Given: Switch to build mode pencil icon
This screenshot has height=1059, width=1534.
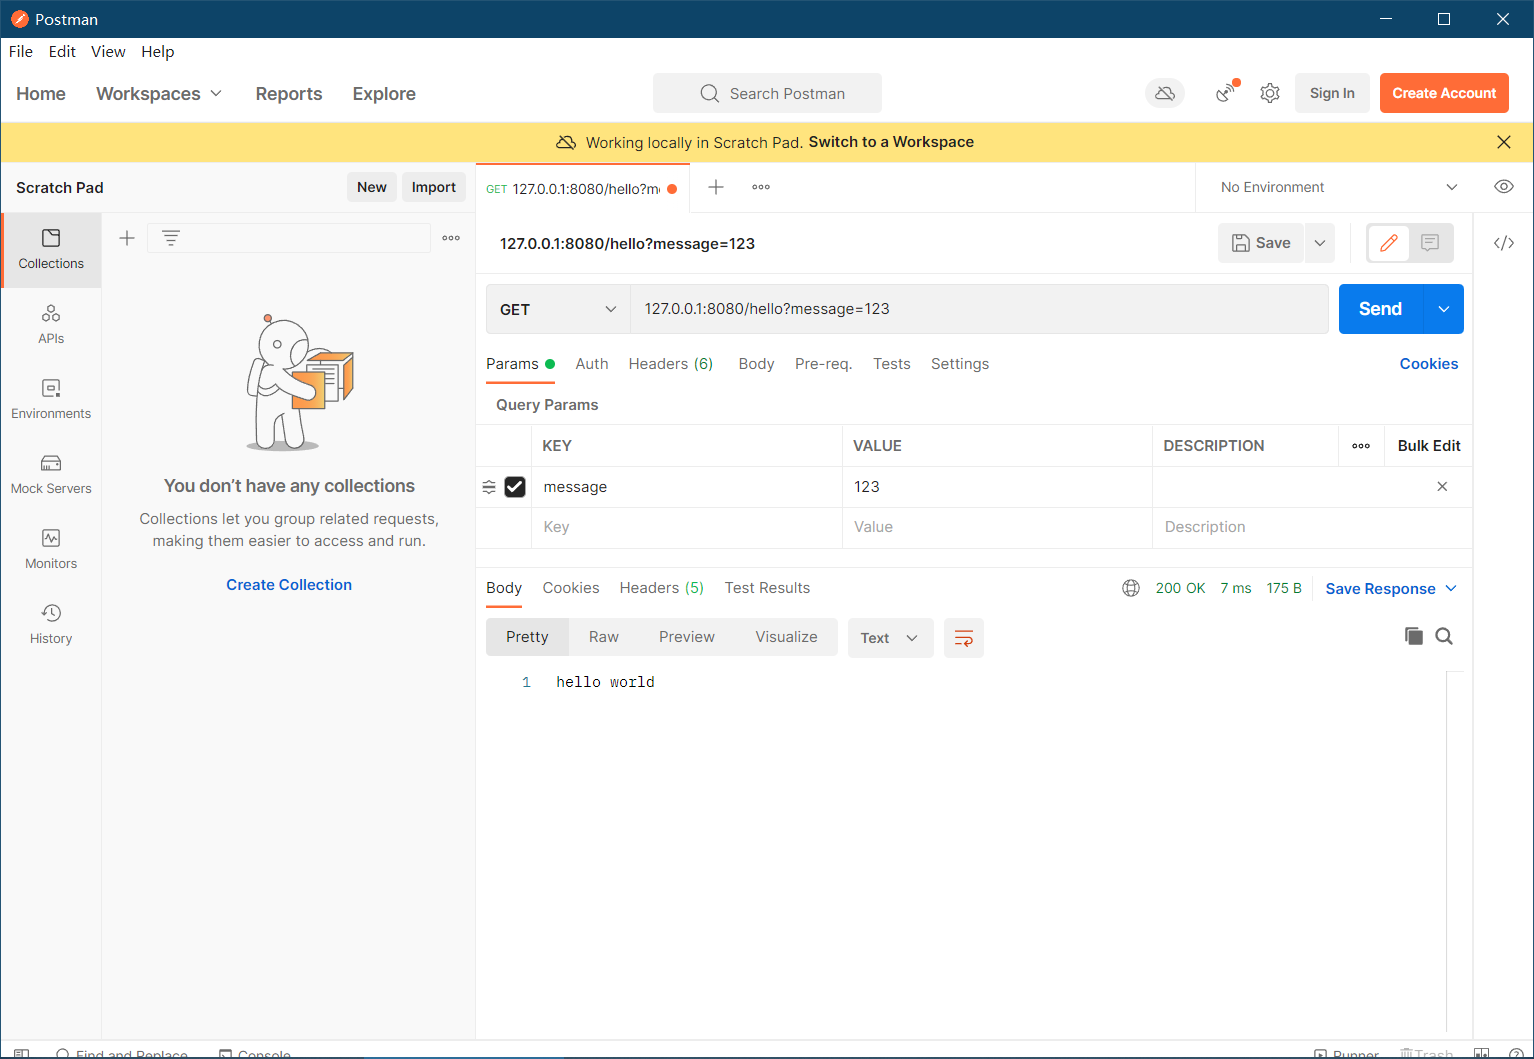Looking at the screenshot, I should pos(1389,243).
